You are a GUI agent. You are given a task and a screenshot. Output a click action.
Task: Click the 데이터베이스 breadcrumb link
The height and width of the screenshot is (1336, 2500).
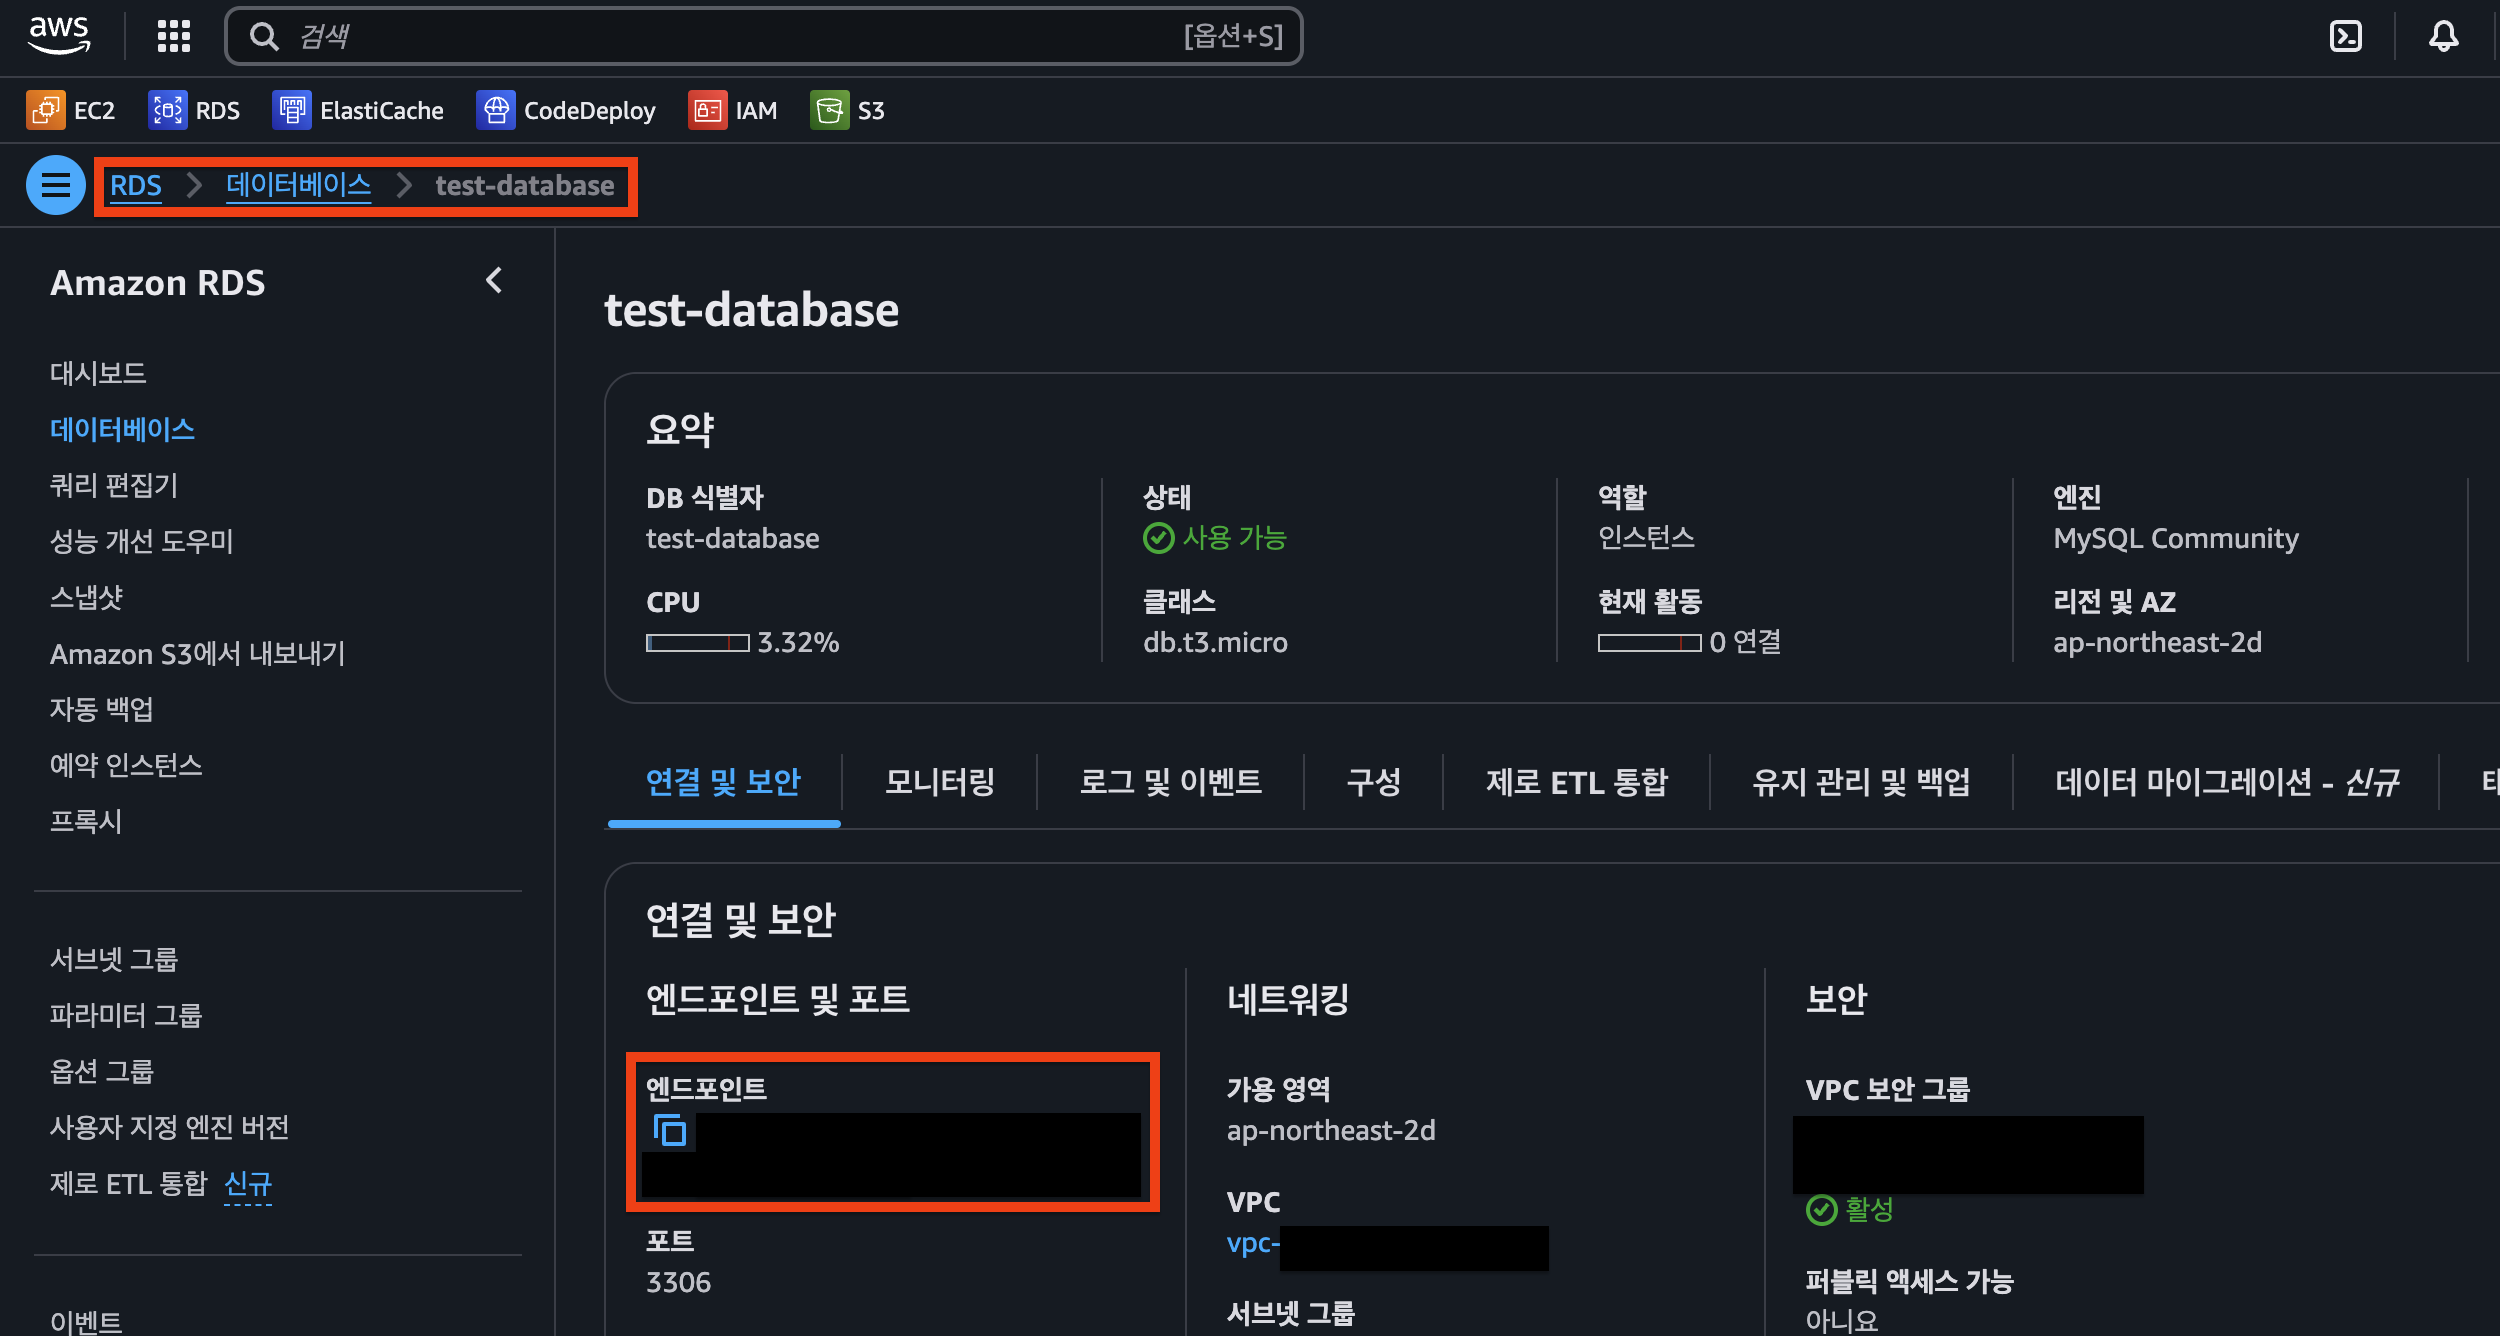[298, 185]
